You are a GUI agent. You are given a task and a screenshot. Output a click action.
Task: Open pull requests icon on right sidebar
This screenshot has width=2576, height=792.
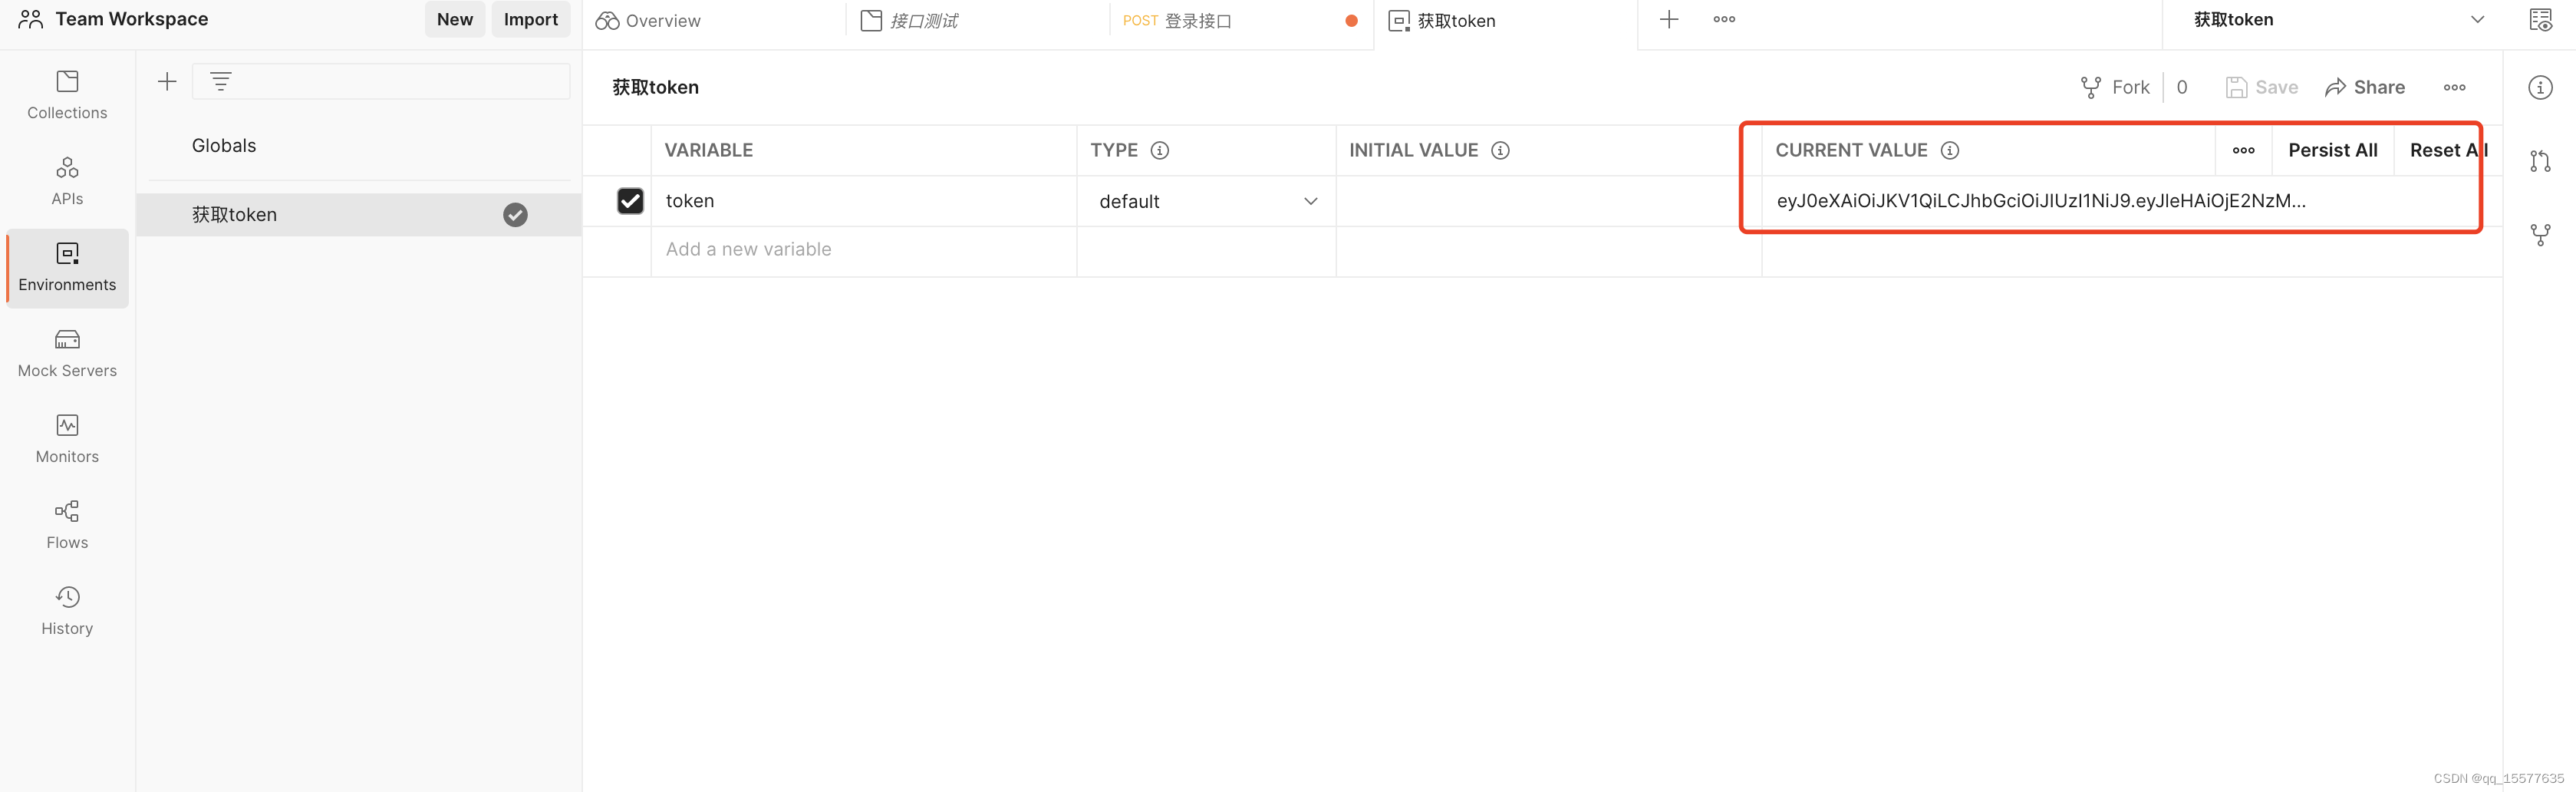[x=2540, y=161]
